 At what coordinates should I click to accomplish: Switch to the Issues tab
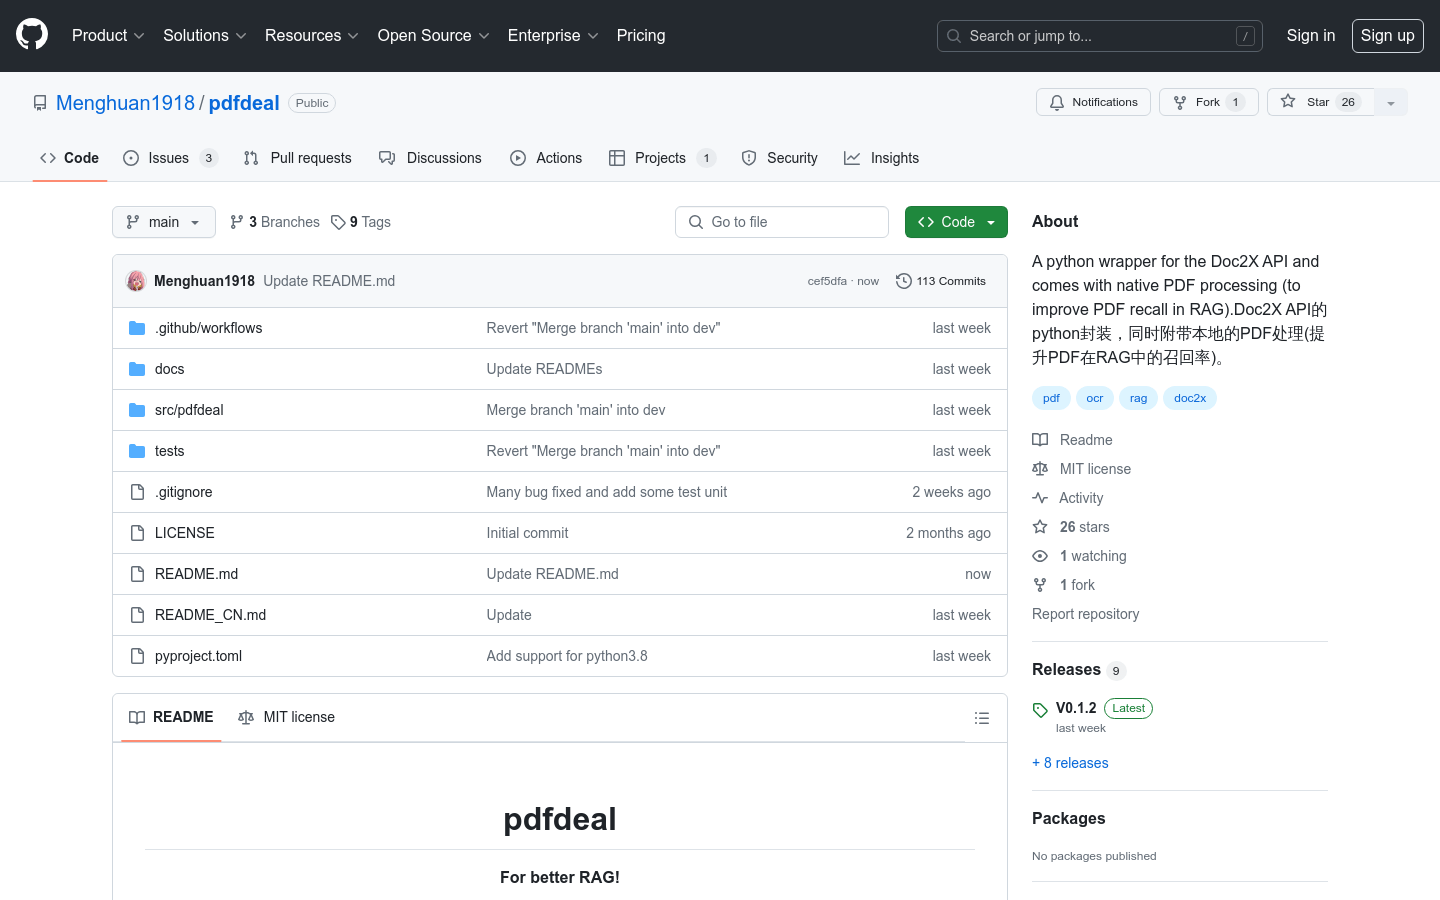point(168,158)
